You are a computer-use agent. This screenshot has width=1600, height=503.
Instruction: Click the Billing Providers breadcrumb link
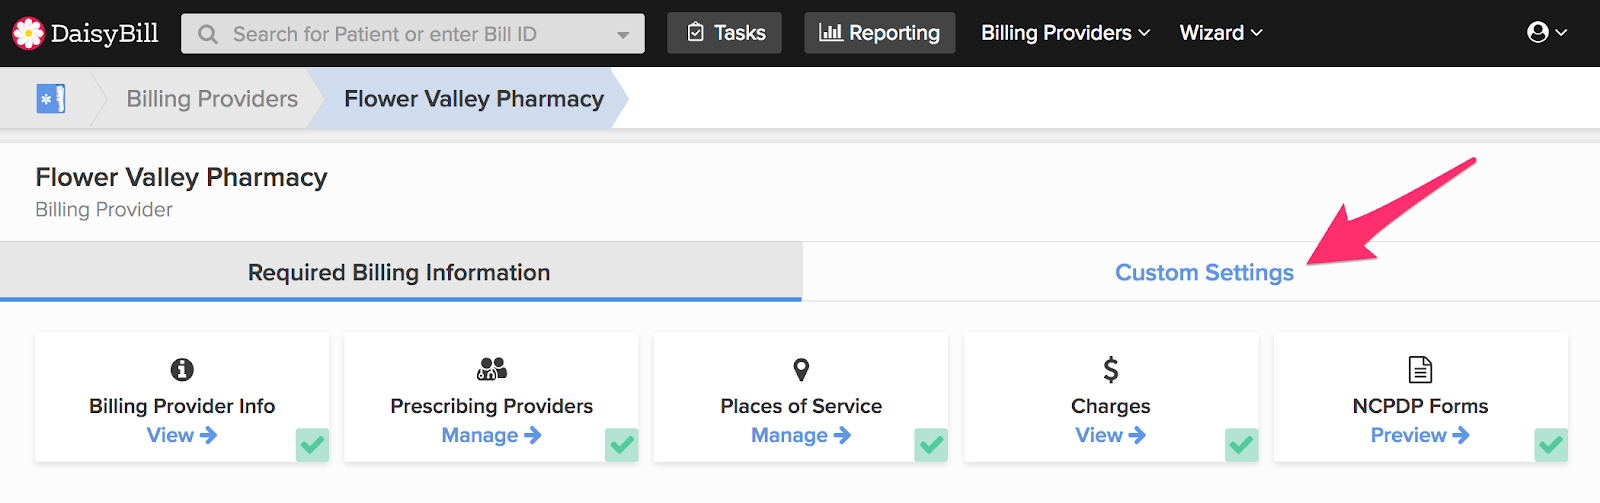212,98
